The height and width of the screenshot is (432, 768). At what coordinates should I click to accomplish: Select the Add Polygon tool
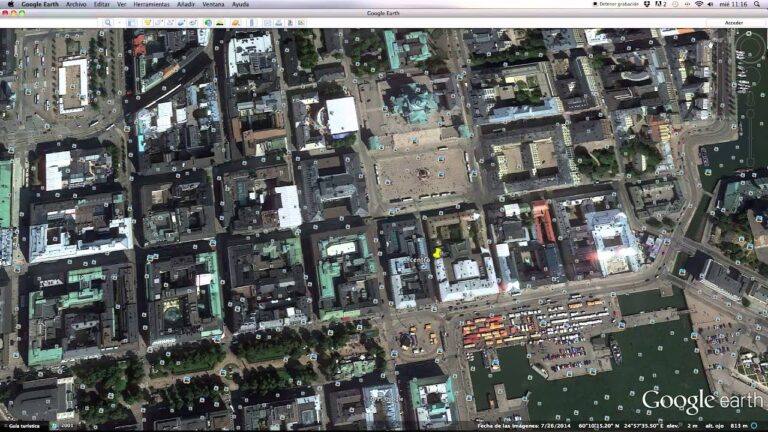pos(159,23)
